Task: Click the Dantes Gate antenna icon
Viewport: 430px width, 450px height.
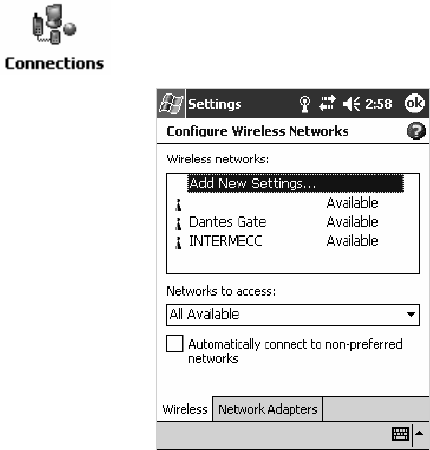Action: pyautogui.click(x=178, y=224)
